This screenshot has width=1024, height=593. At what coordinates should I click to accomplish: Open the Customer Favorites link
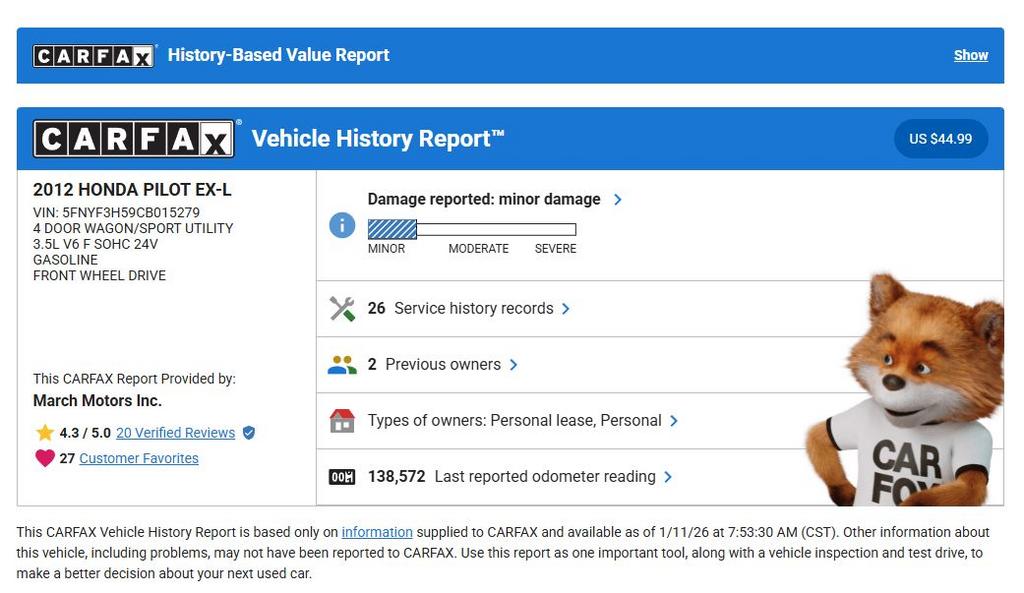pyautogui.click(x=139, y=458)
